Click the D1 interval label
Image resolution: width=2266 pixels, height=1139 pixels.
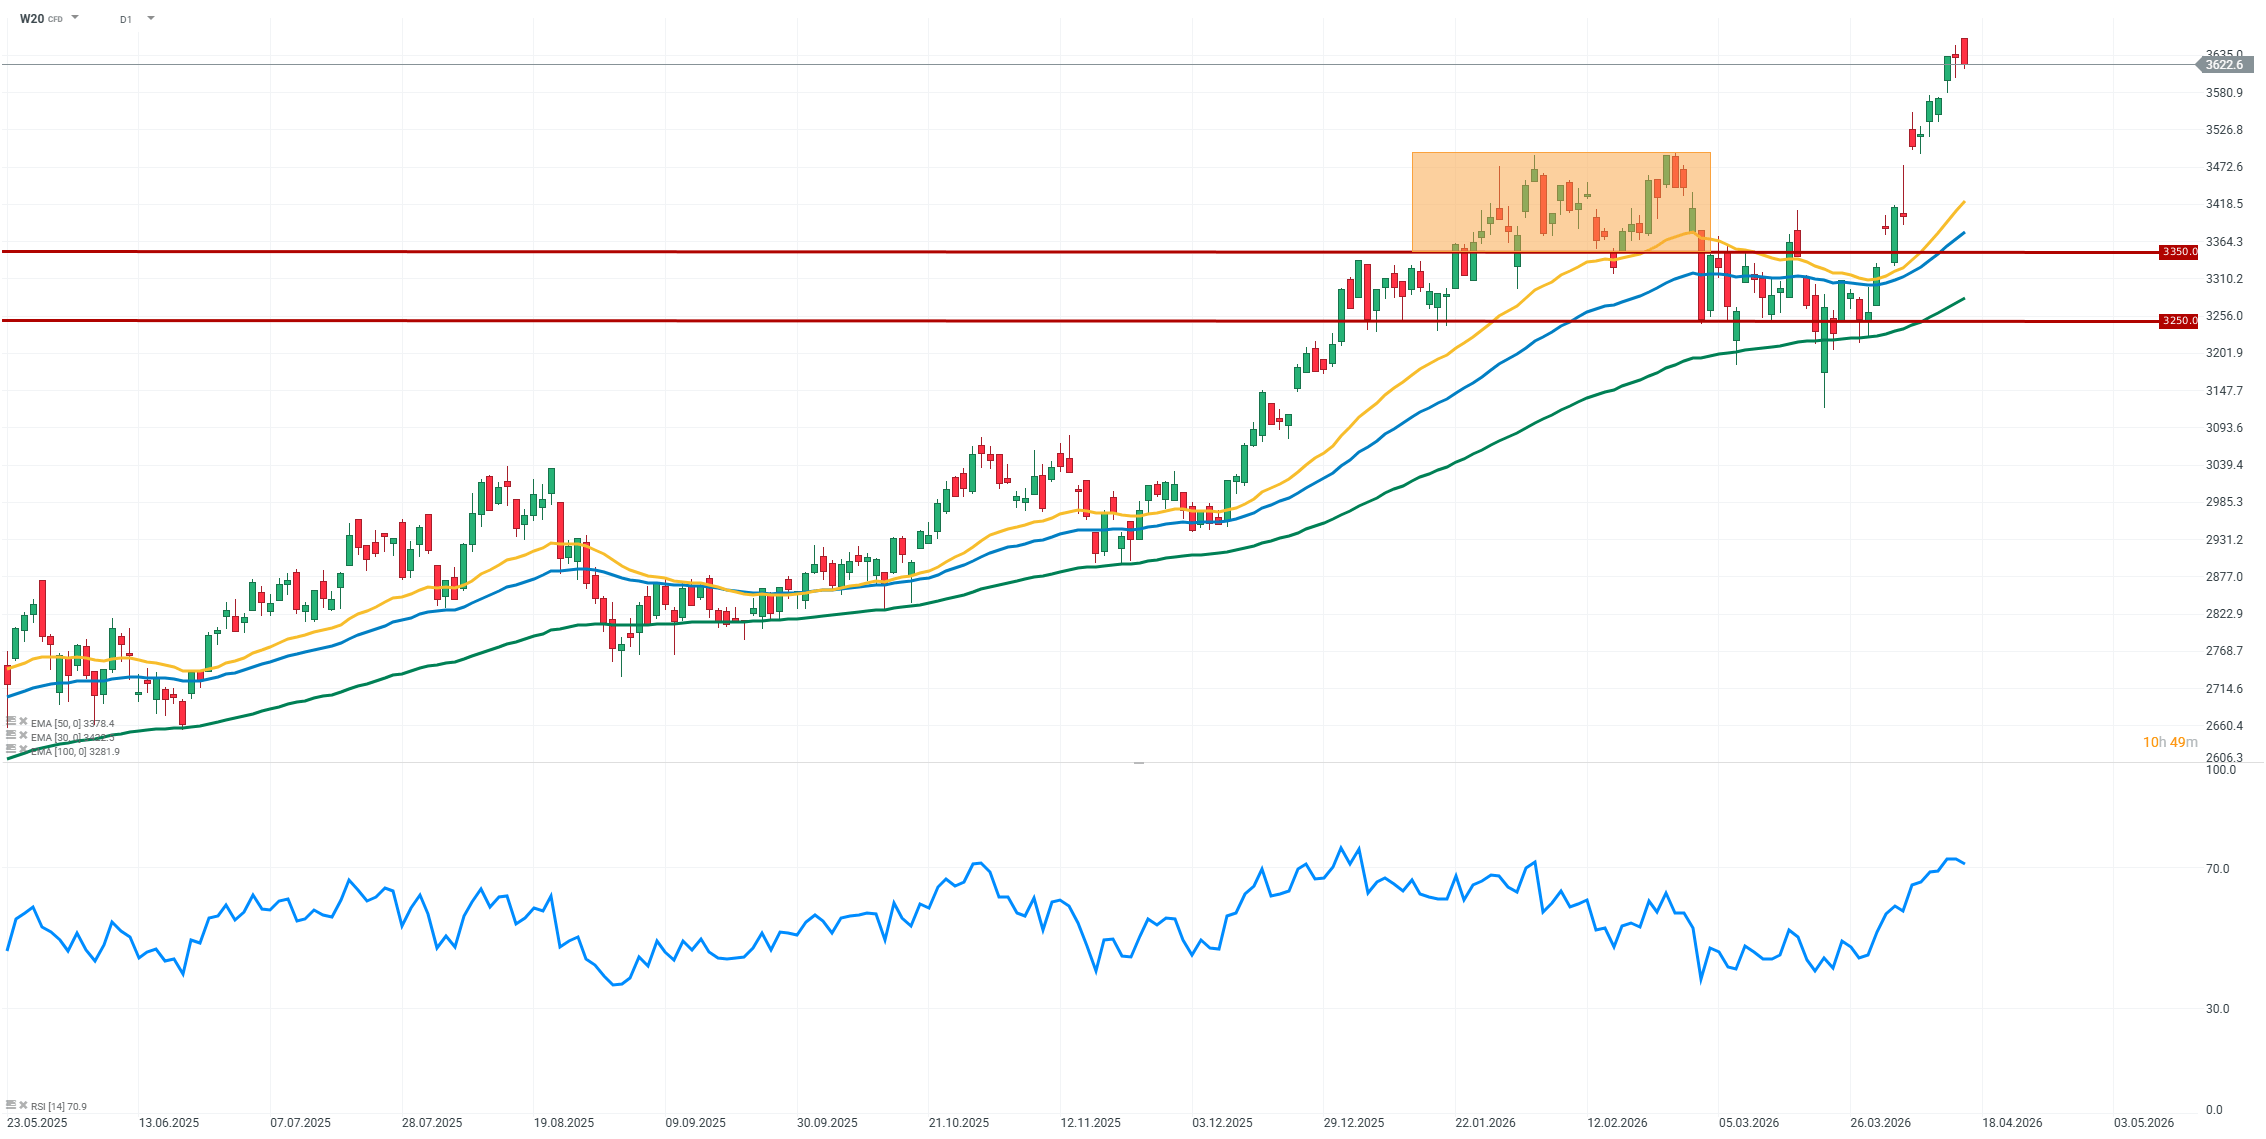click(x=126, y=19)
